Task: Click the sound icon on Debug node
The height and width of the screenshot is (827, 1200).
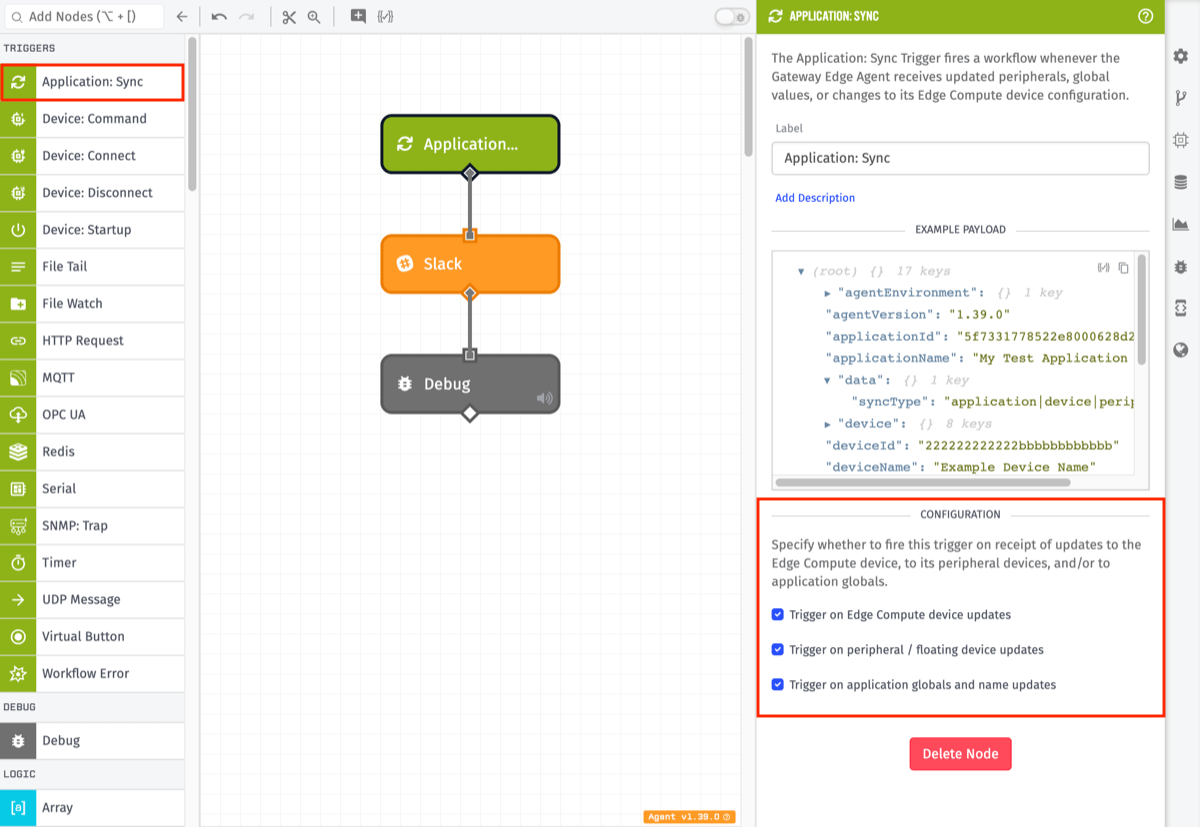Action: click(544, 398)
